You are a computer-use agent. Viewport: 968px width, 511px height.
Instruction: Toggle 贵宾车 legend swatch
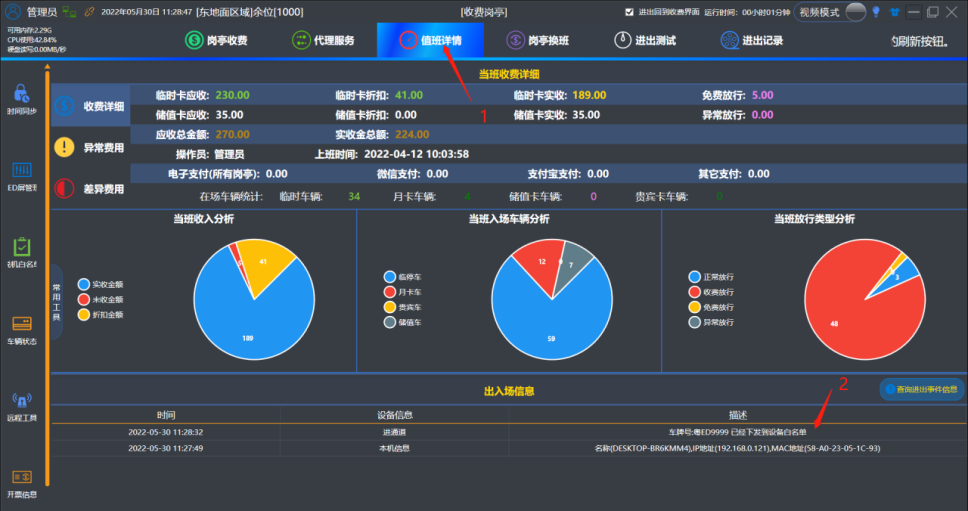pos(390,307)
